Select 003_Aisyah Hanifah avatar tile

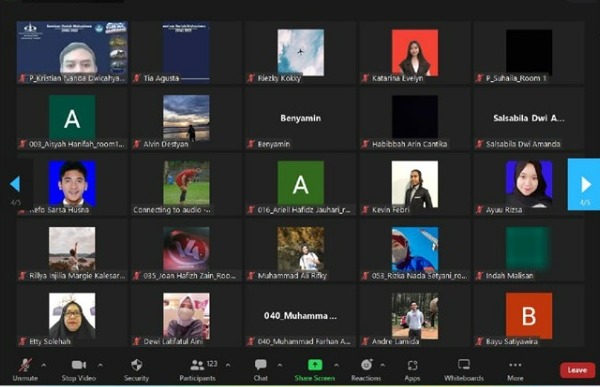pos(72,118)
